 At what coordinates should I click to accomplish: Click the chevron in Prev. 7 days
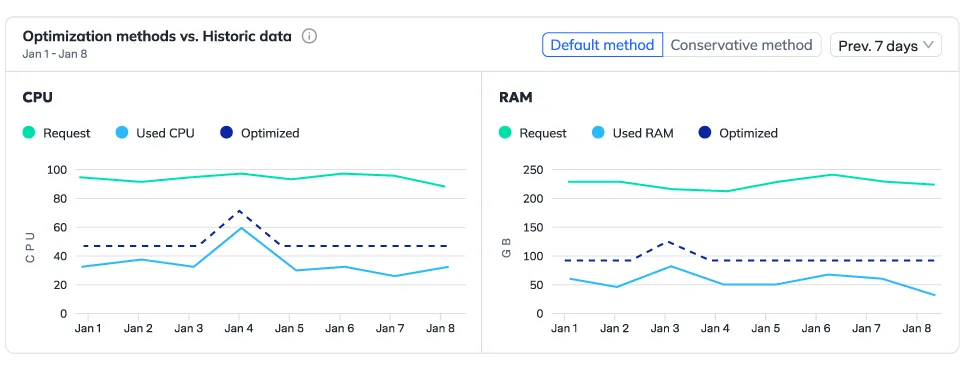point(928,45)
